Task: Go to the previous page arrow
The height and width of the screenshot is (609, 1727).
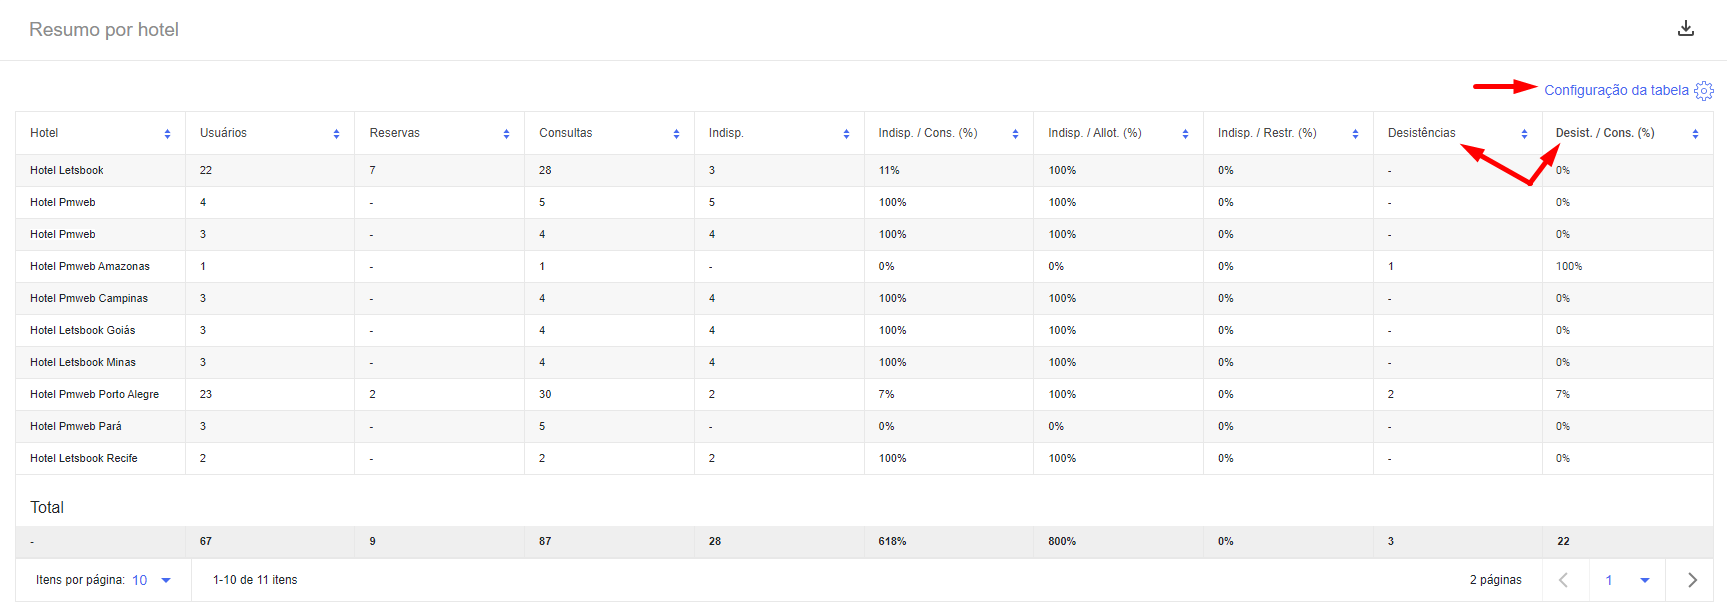Action: [x=1564, y=580]
